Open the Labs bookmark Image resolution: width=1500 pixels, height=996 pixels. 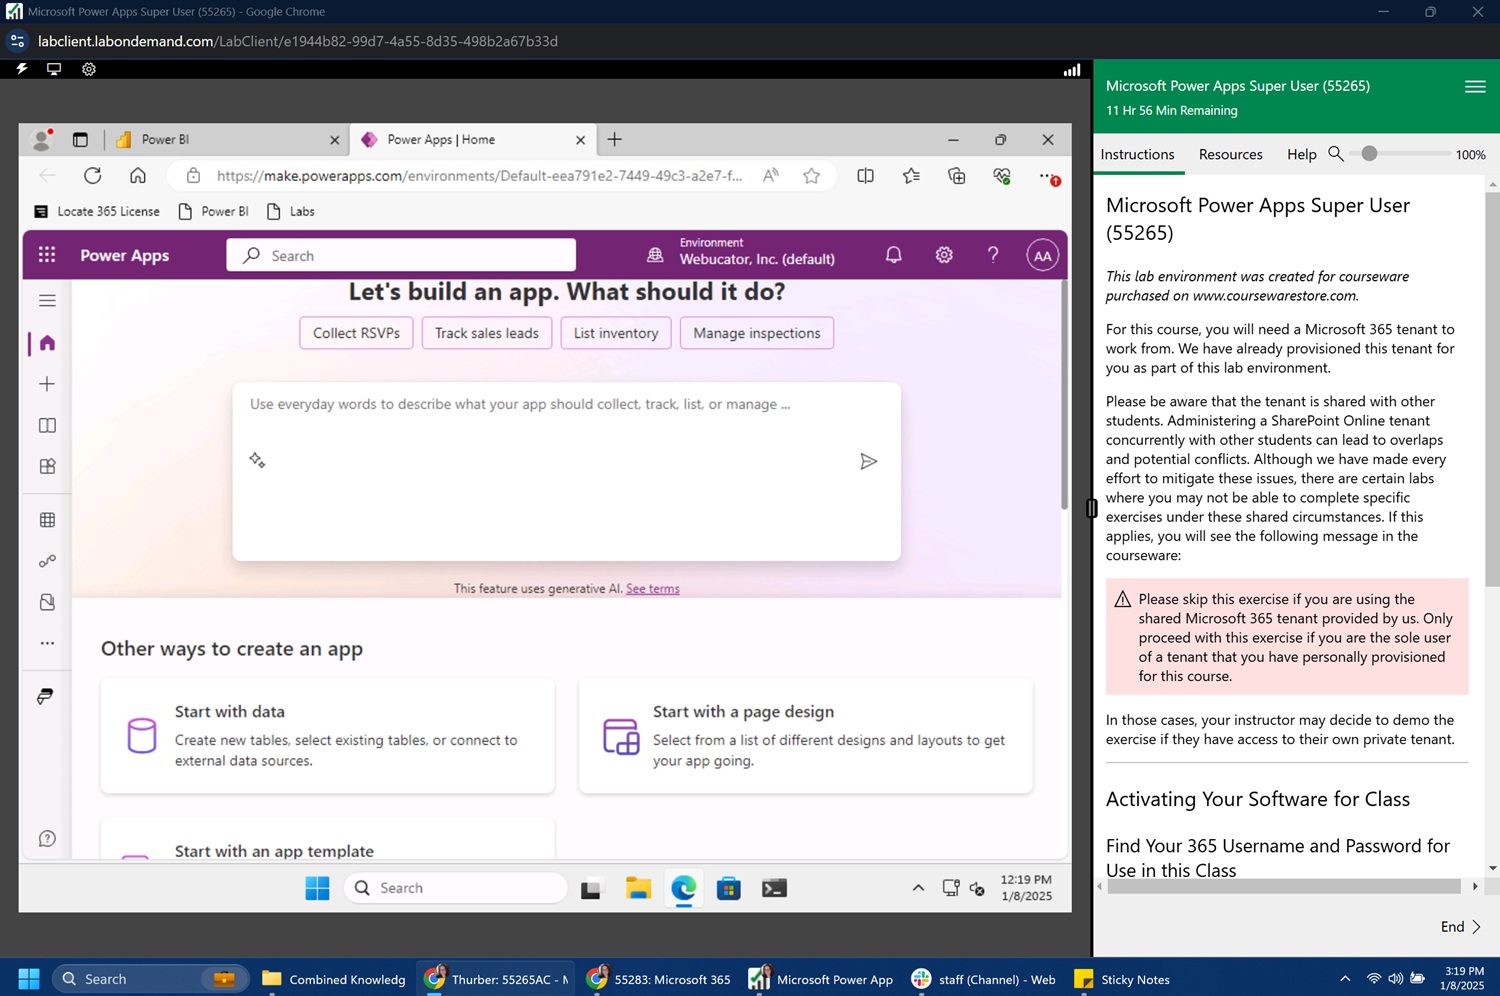(291, 211)
